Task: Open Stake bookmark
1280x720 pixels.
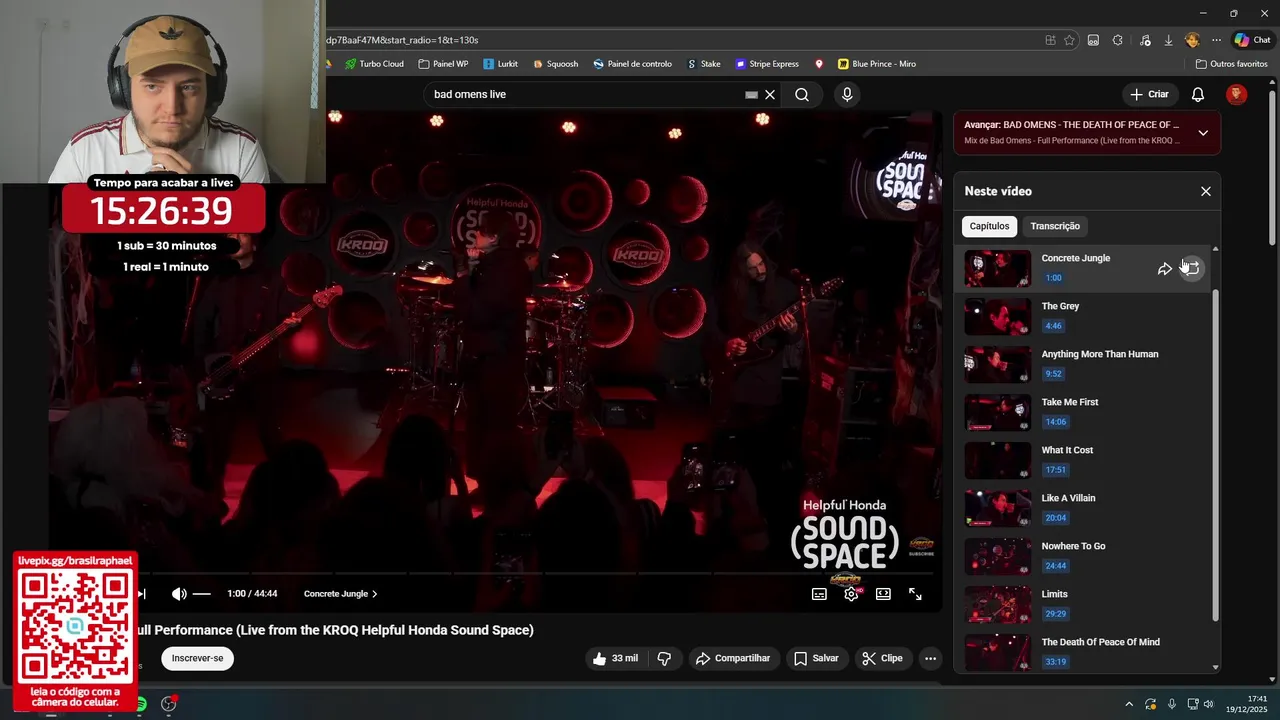Action: point(704,64)
